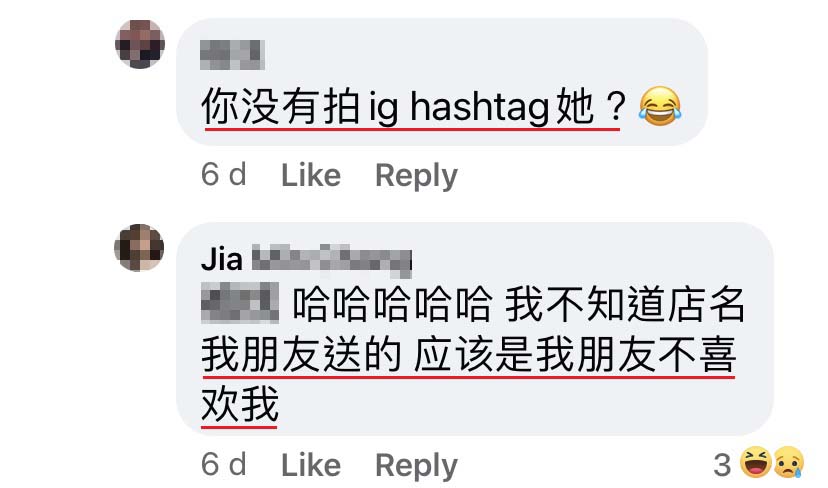
Task: Click the text 你没有拍 in first comment
Action: (x=280, y=106)
